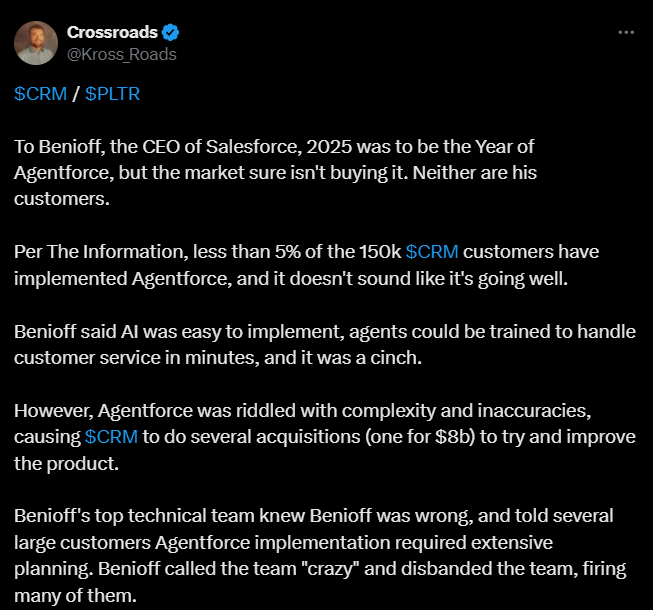Click the $CRM cashtag after "150k"
Viewport: 653px width, 610px height.
pyautogui.click(x=432, y=252)
